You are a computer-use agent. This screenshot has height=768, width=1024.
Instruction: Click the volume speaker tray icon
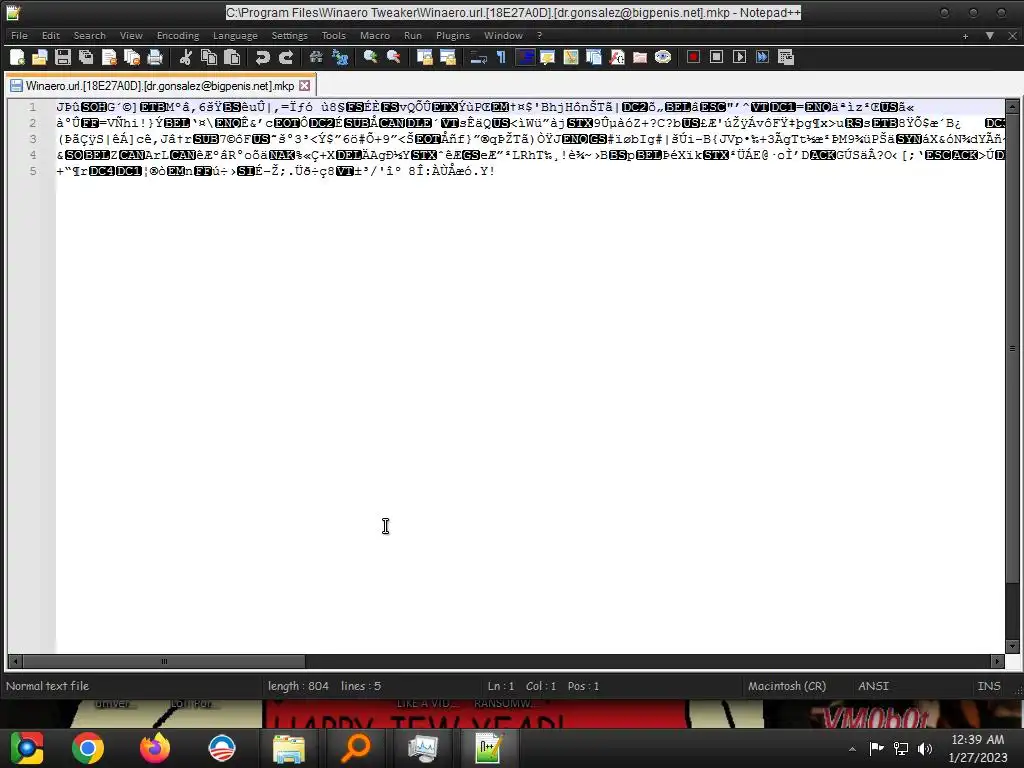pyautogui.click(x=925, y=749)
